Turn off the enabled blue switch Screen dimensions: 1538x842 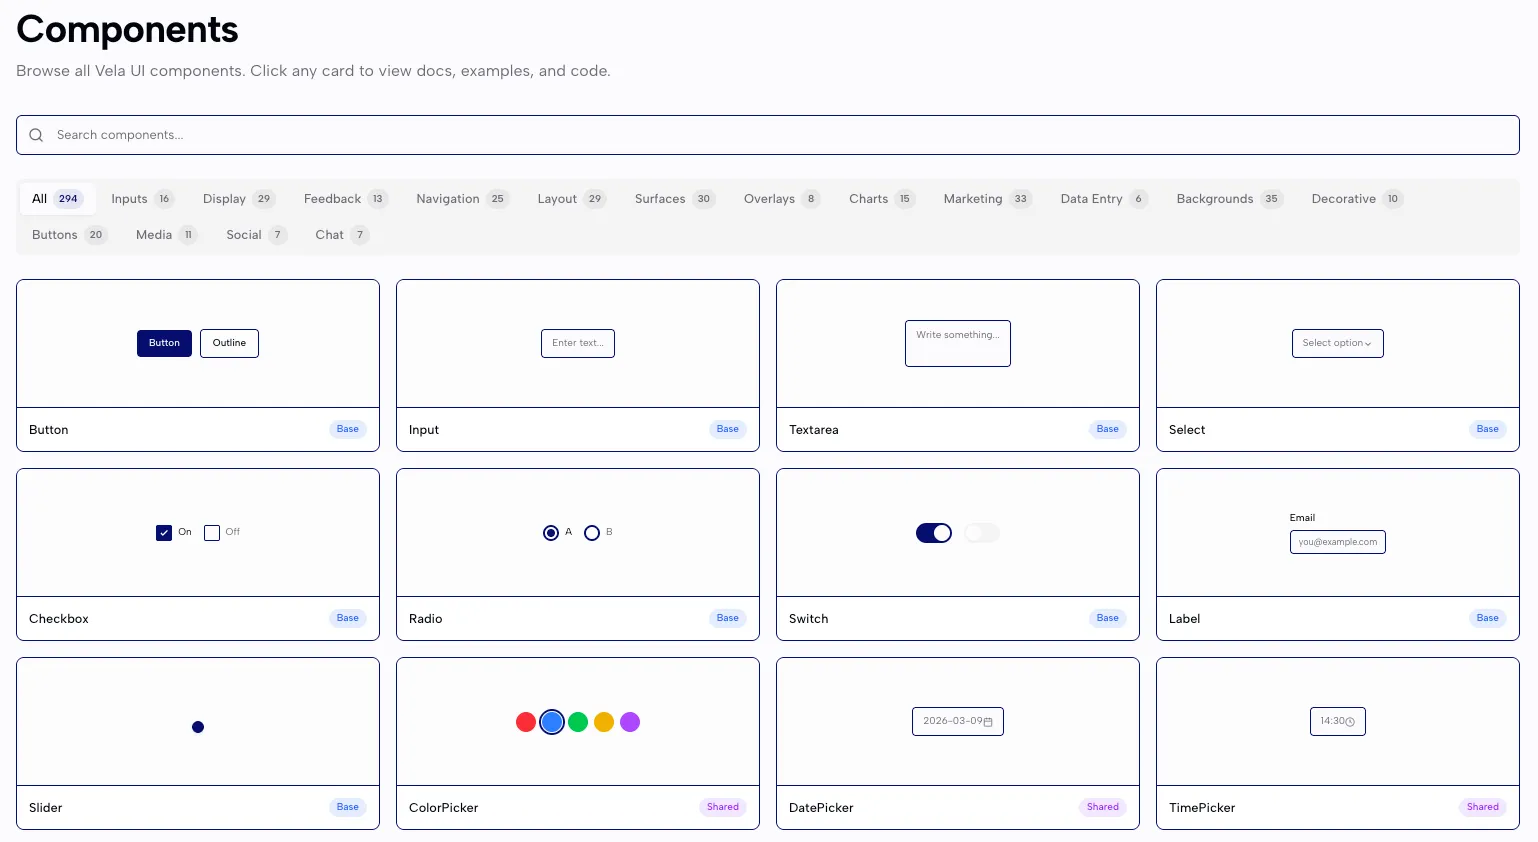[934, 533]
